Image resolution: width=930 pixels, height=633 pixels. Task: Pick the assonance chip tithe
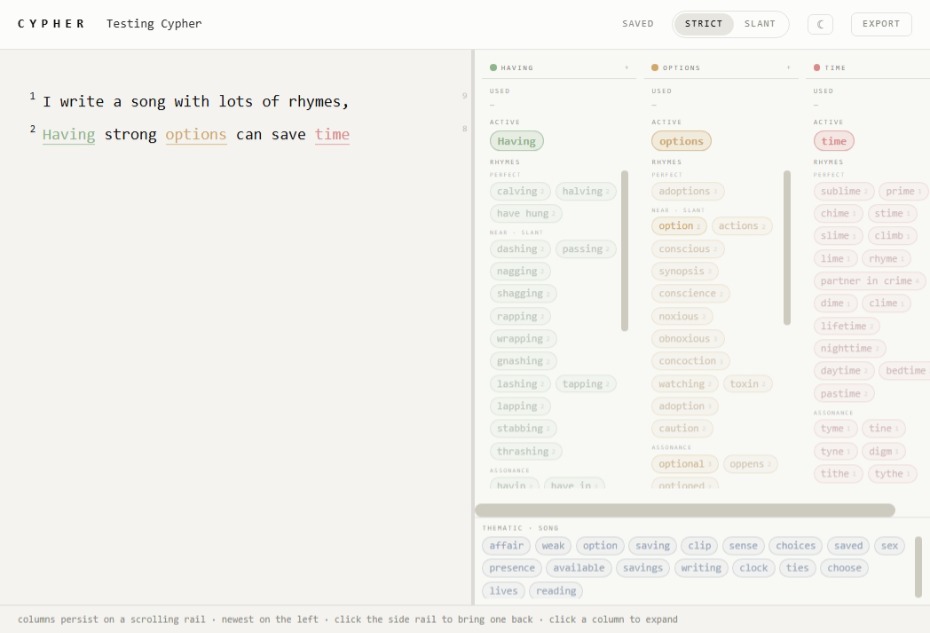pos(837,473)
